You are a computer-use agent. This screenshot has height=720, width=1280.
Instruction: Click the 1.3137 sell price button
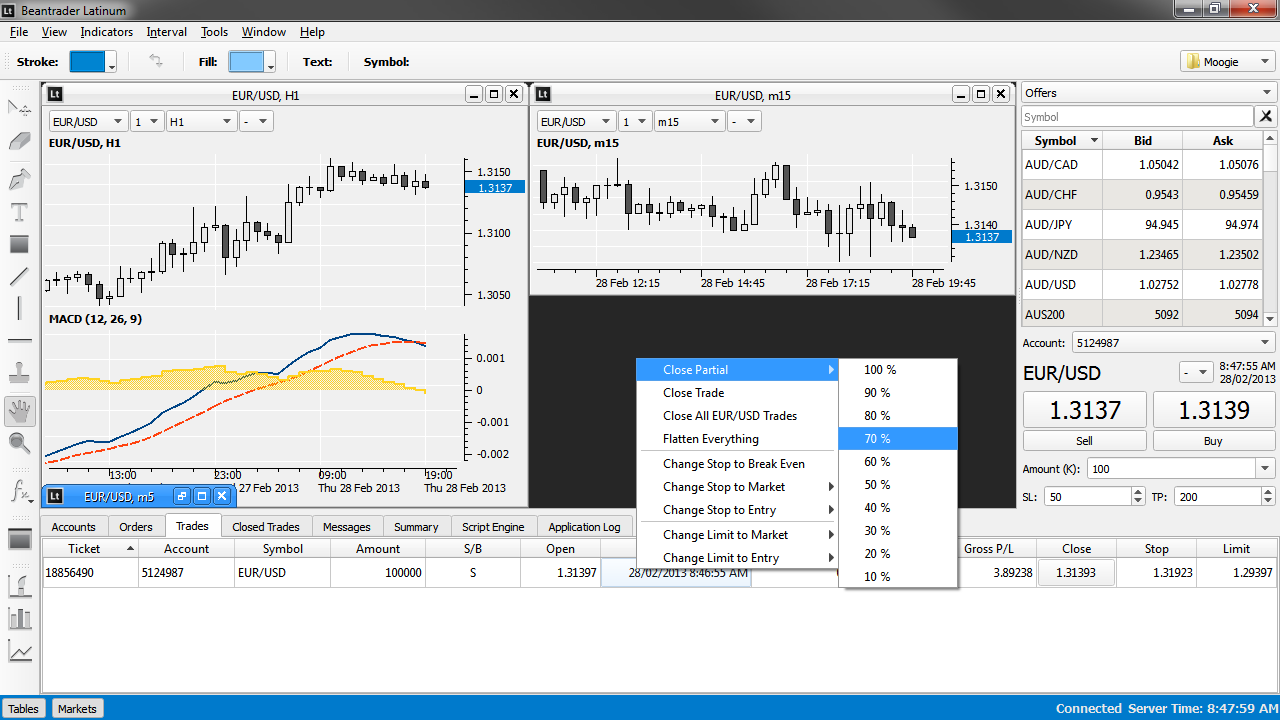click(x=1085, y=410)
